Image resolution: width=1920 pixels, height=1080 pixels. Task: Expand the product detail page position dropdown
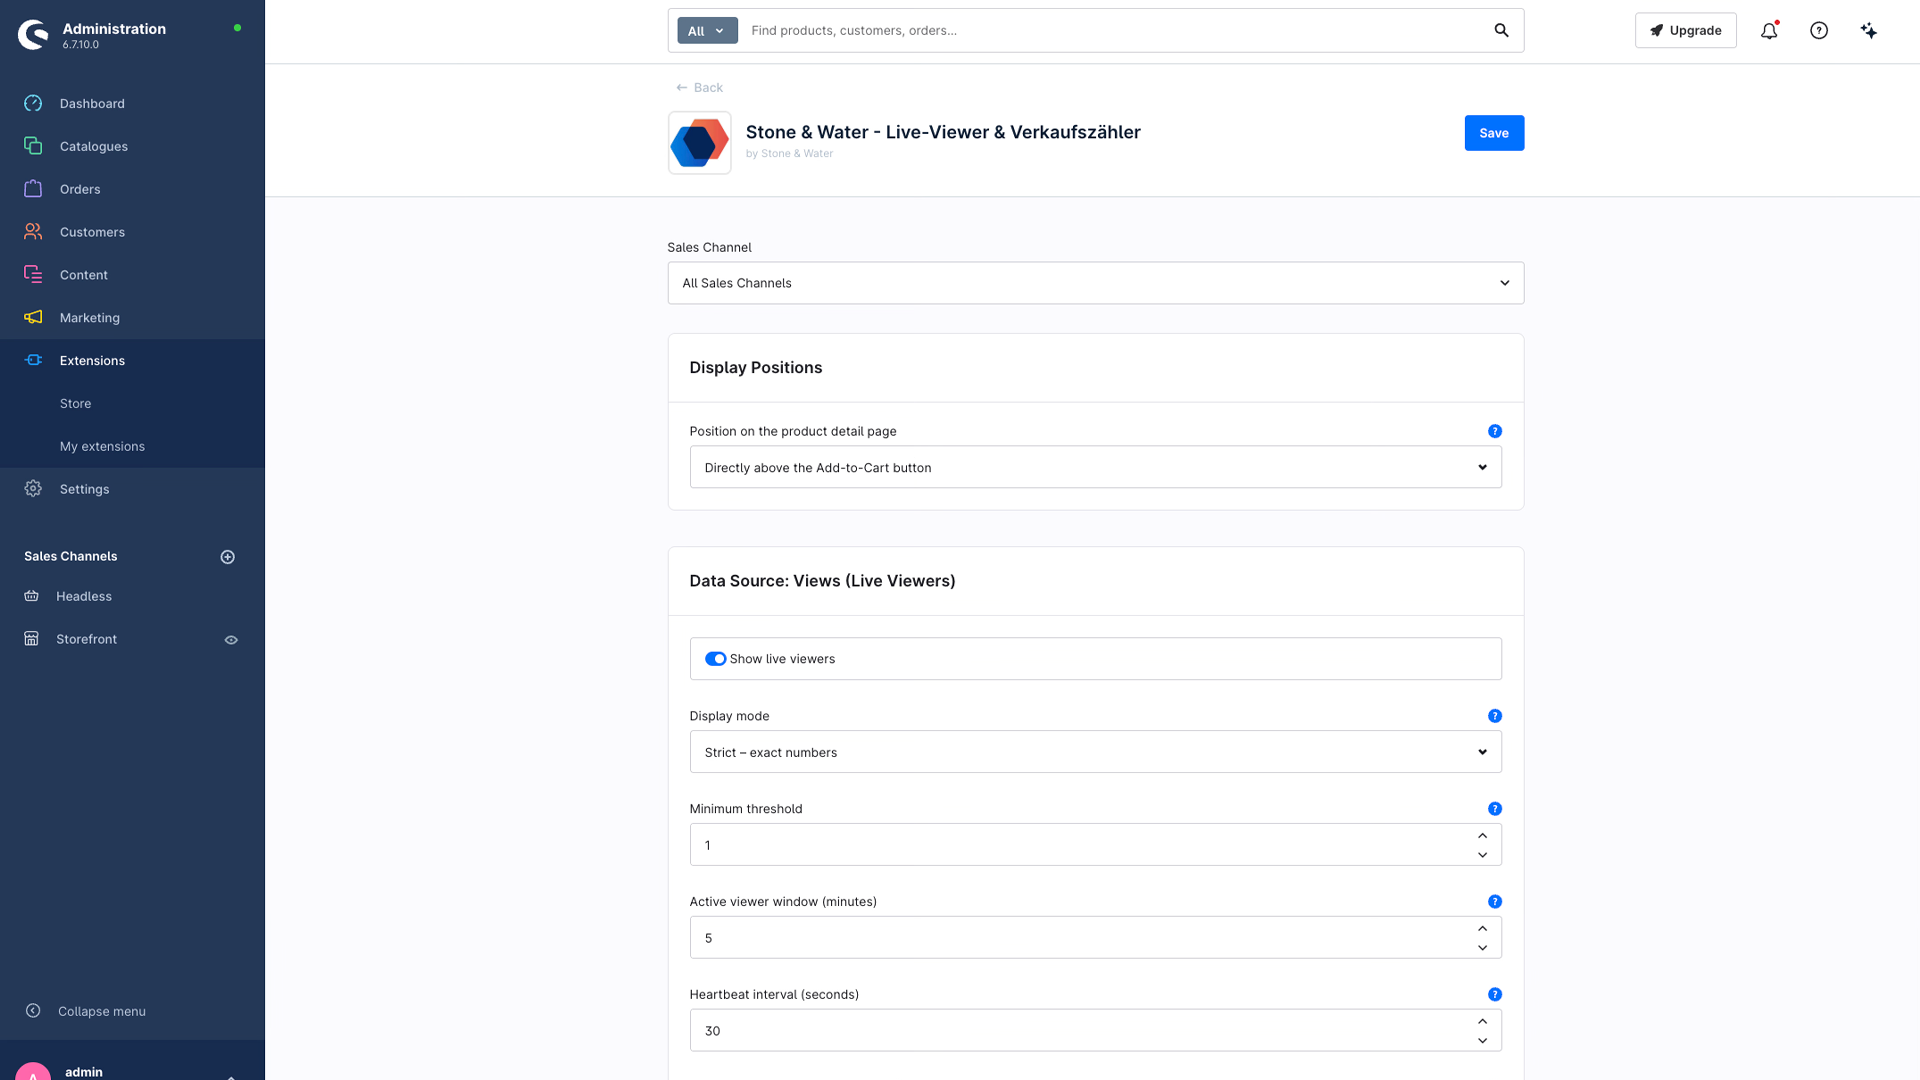(x=1095, y=467)
